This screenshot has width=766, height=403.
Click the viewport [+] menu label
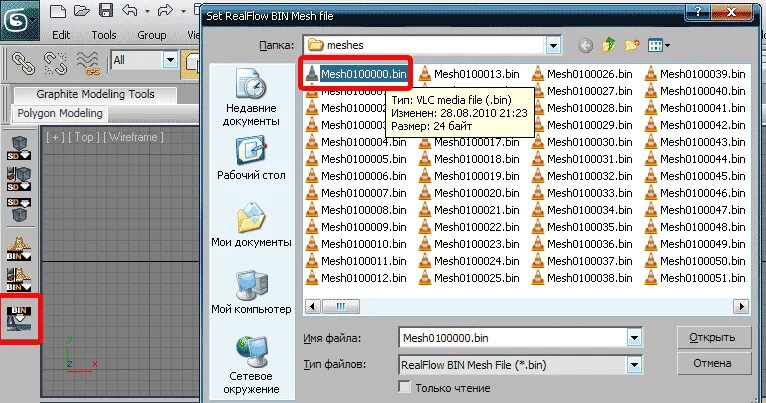[55, 137]
